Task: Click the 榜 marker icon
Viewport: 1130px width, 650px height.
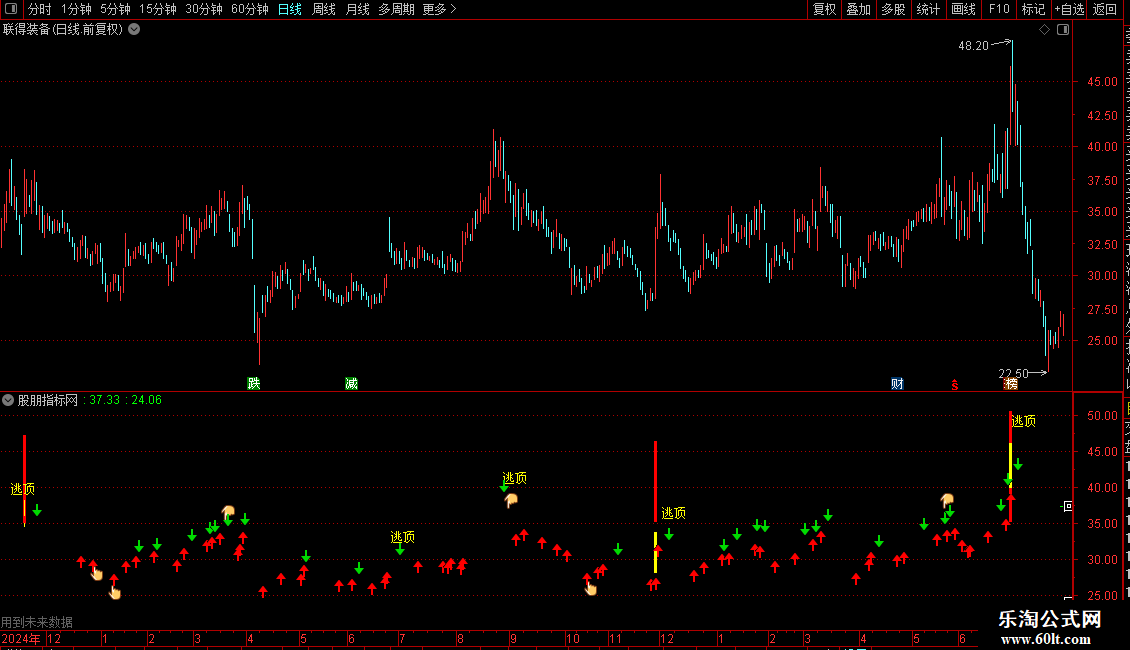Action: click(x=1011, y=383)
